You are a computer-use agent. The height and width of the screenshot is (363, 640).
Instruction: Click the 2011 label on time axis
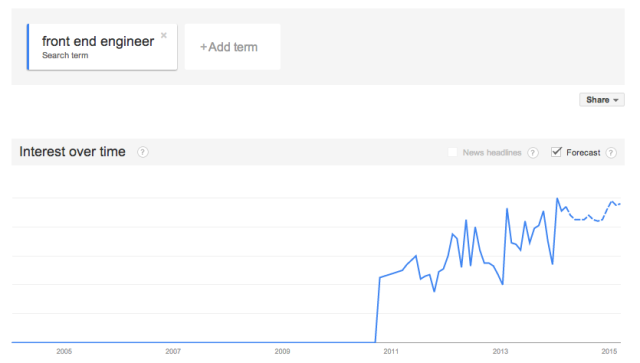391,351
